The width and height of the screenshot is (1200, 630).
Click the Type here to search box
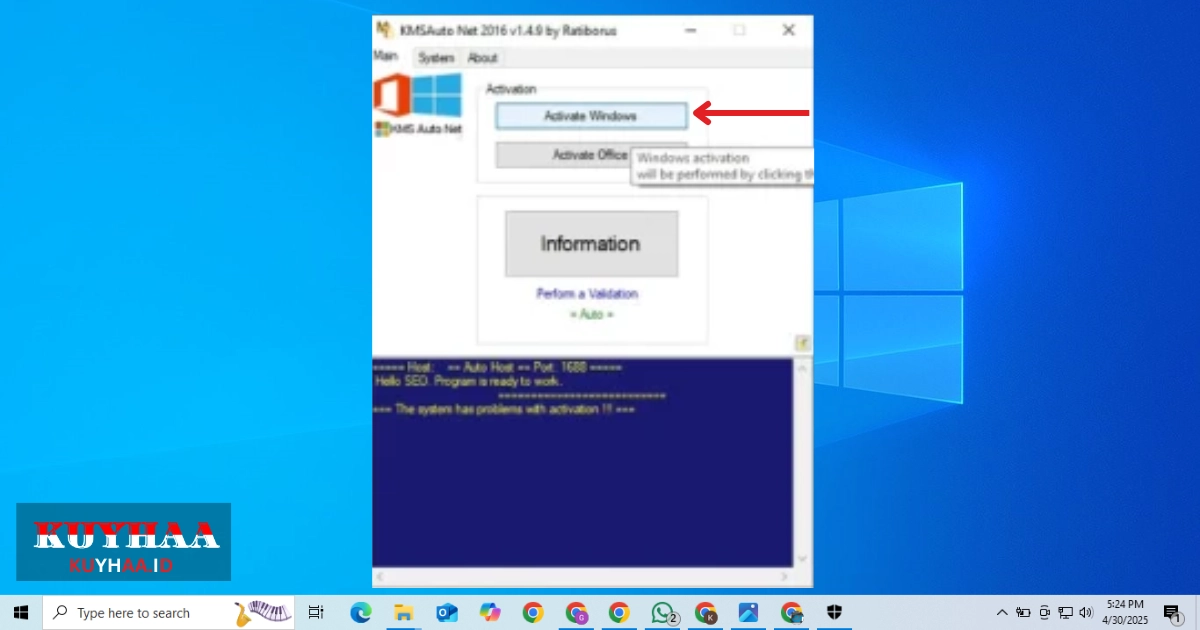[150, 613]
